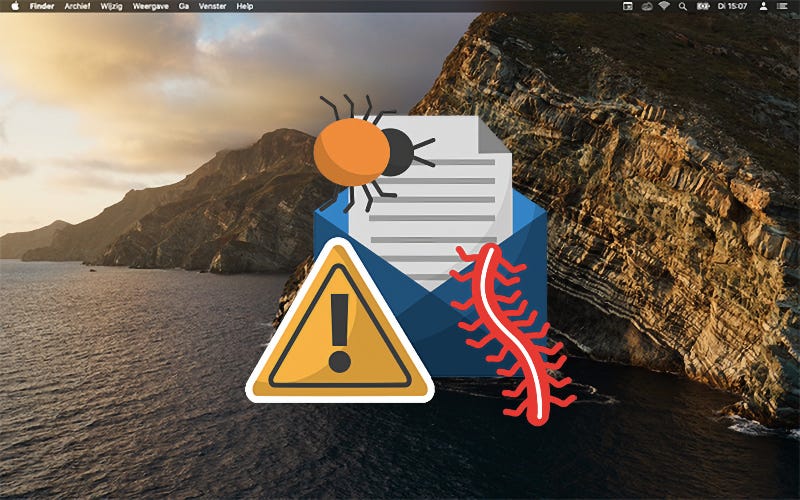The height and width of the screenshot is (500, 800).
Task: Click the clock showing Di 15:07
Action: click(x=733, y=6)
